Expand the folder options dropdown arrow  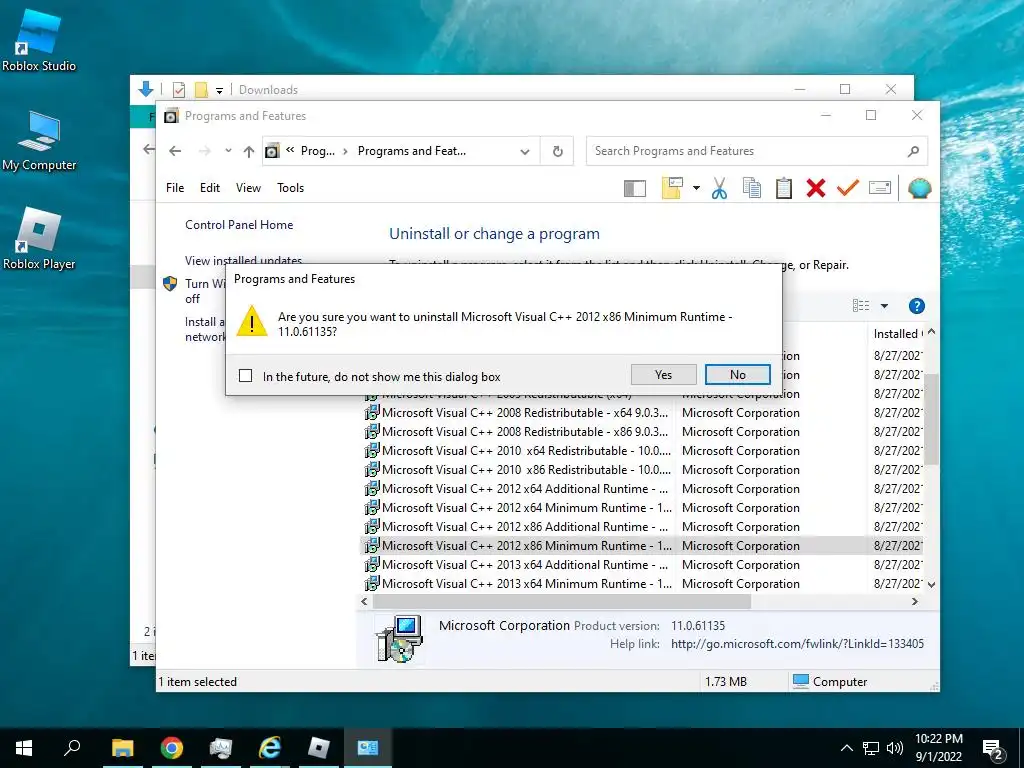point(696,189)
